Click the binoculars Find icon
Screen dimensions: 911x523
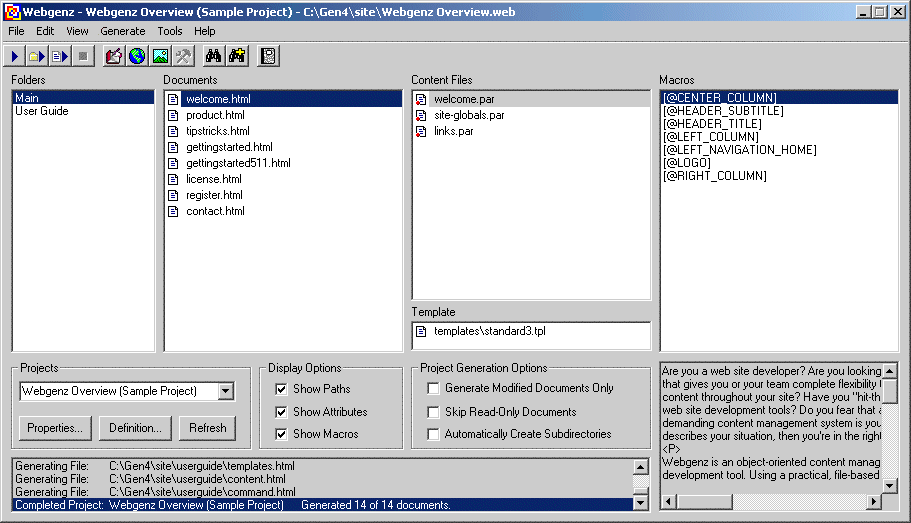[213, 56]
